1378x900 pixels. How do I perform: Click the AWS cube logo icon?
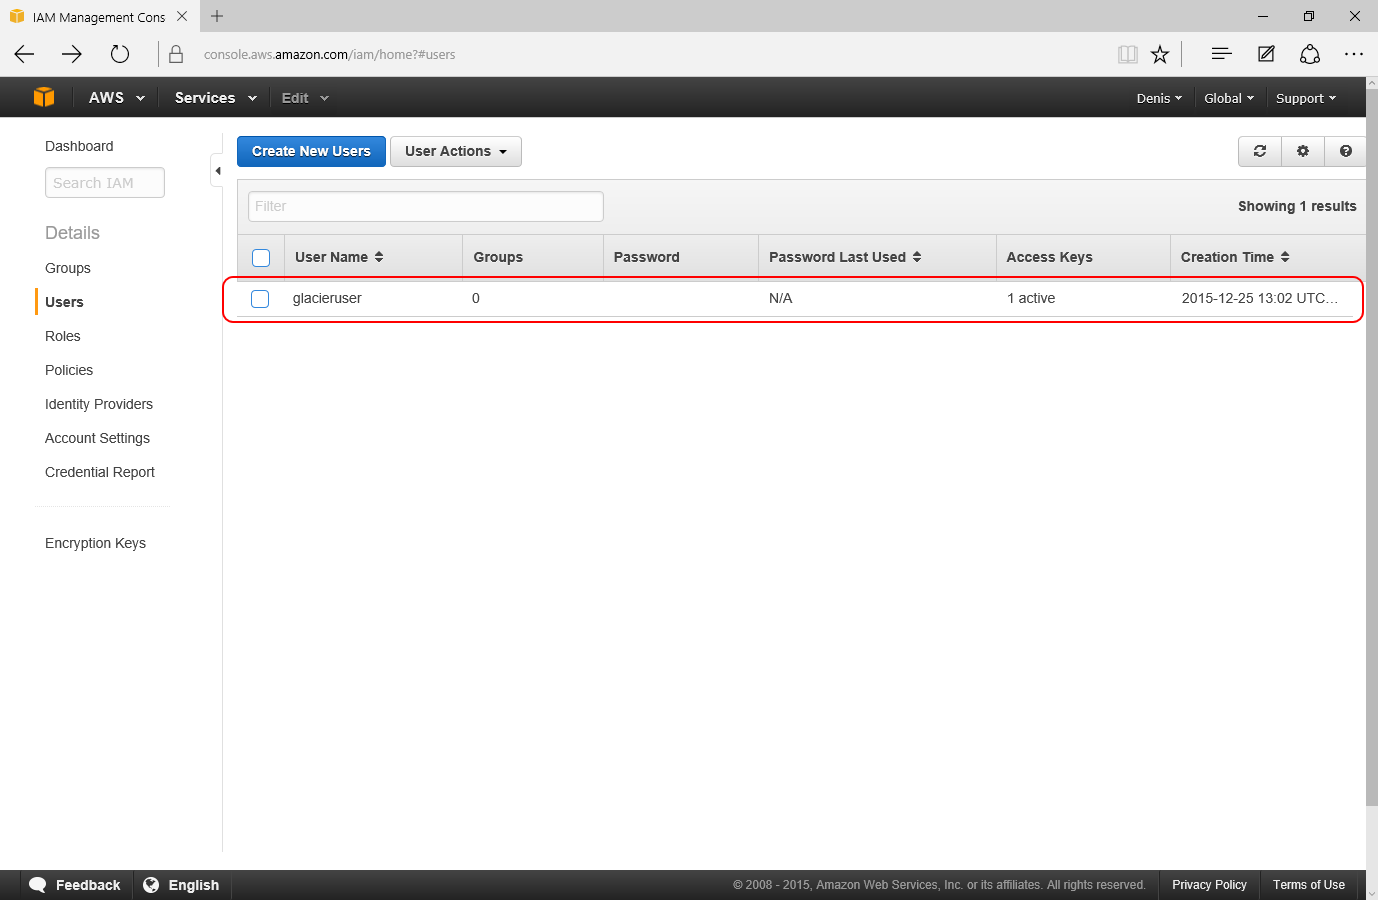click(x=44, y=97)
